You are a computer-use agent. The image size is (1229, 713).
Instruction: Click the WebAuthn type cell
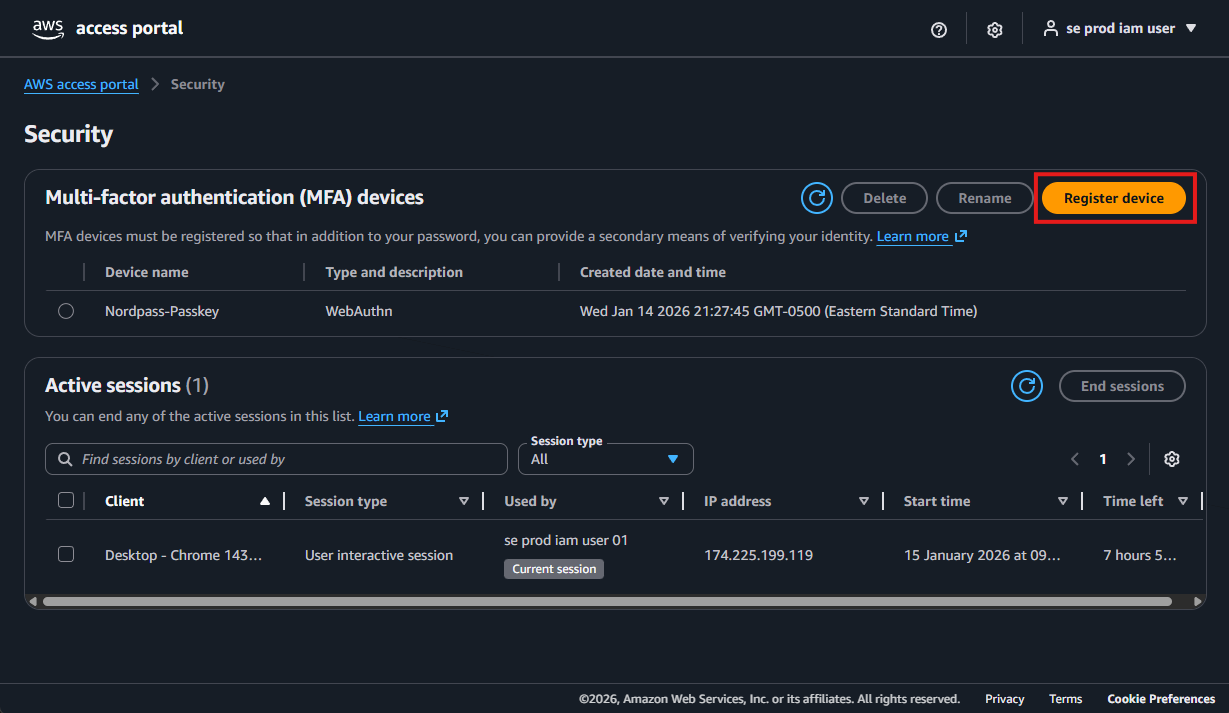click(x=359, y=311)
